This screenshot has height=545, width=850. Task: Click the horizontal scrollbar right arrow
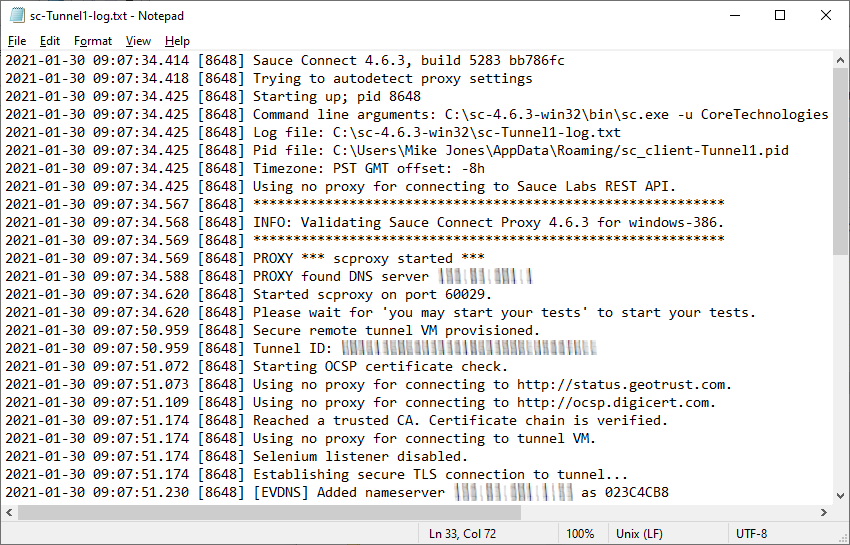(x=824, y=512)
